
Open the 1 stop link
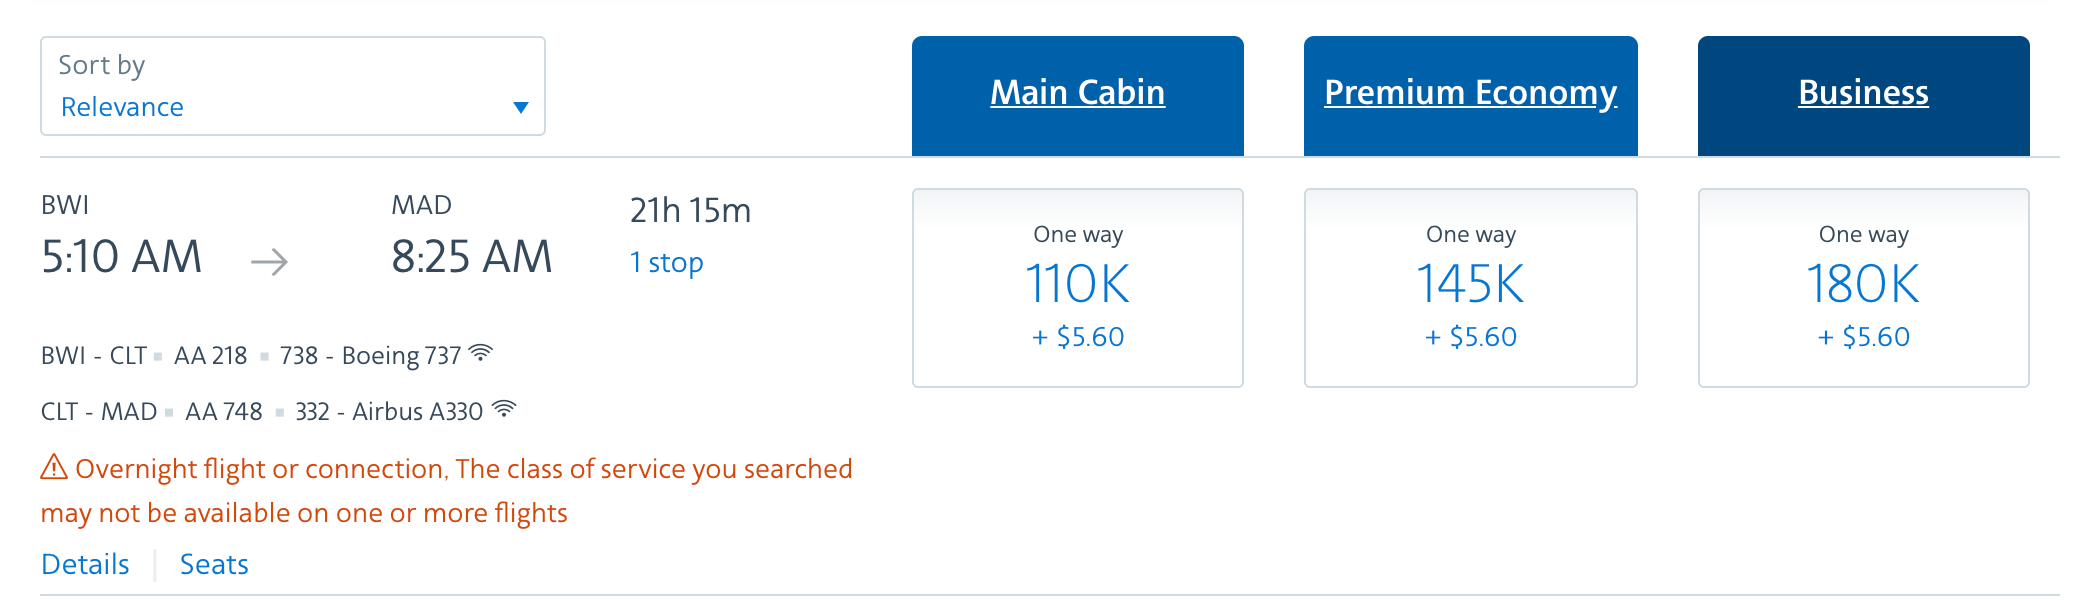click(666, 263)
